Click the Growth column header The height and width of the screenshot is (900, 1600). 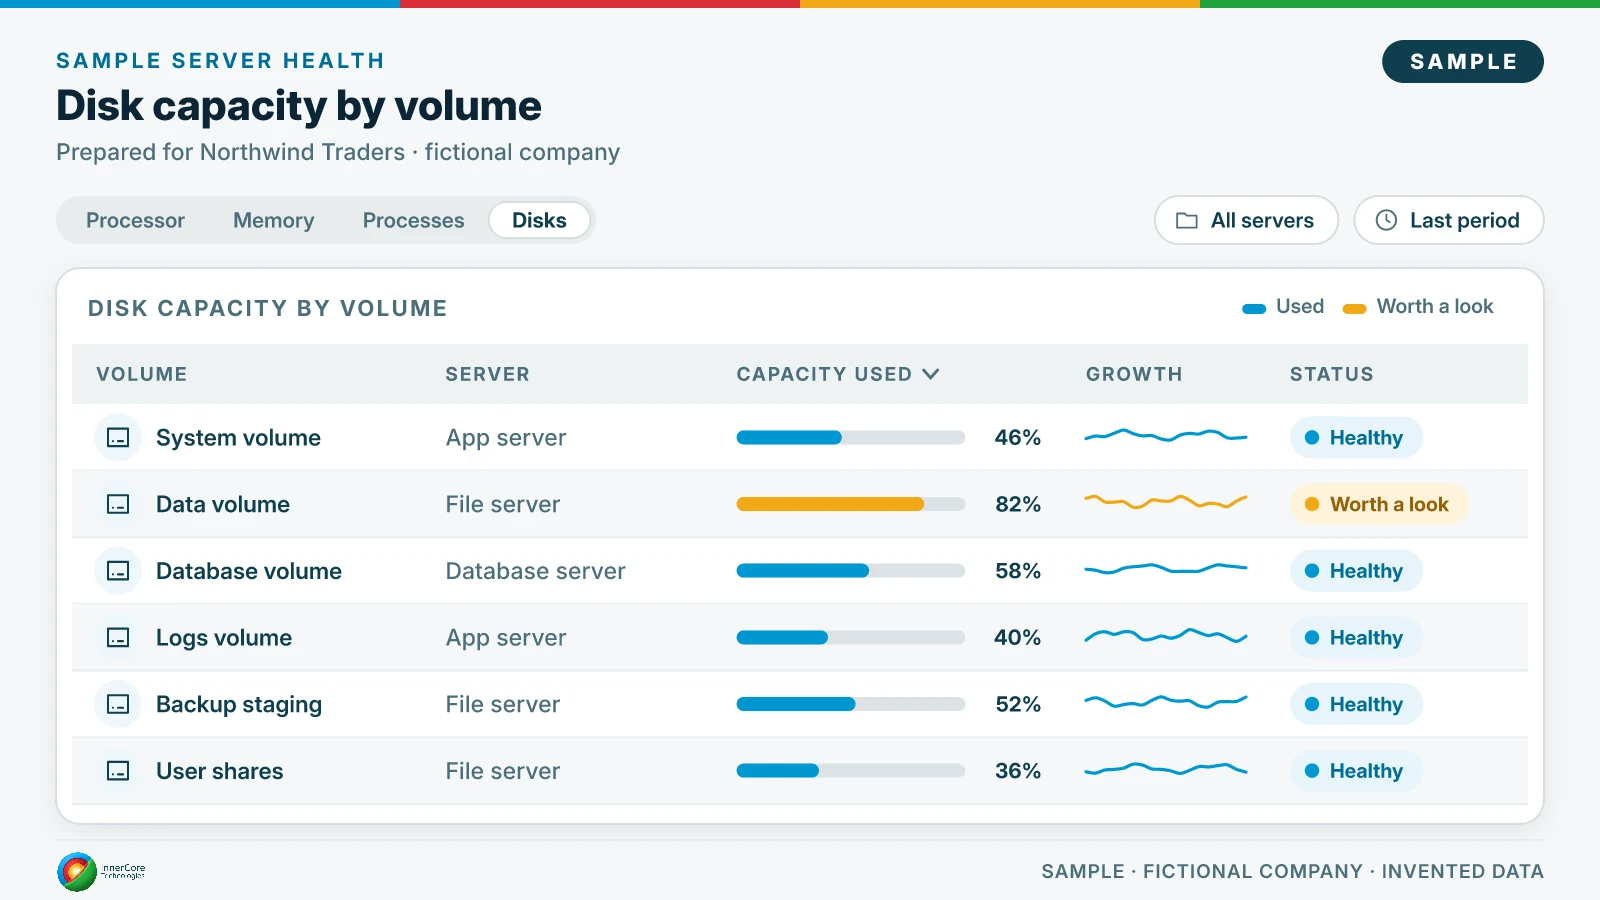click(1134, 374)
